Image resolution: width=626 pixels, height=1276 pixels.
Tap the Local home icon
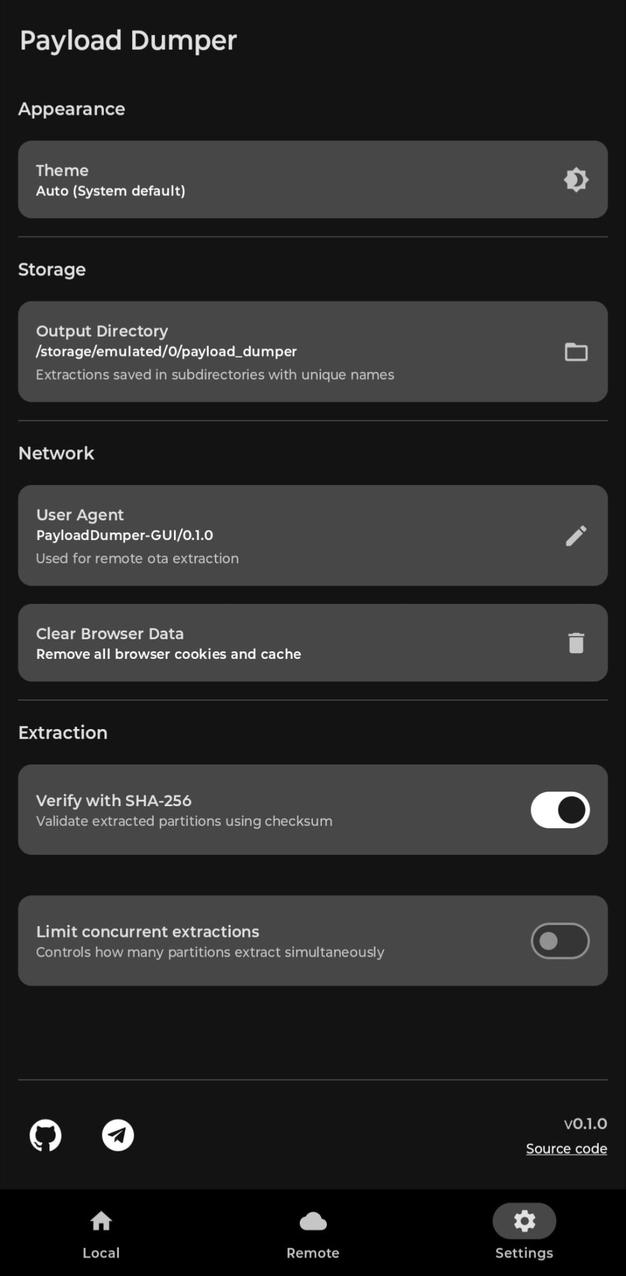tap(101, 1221)
